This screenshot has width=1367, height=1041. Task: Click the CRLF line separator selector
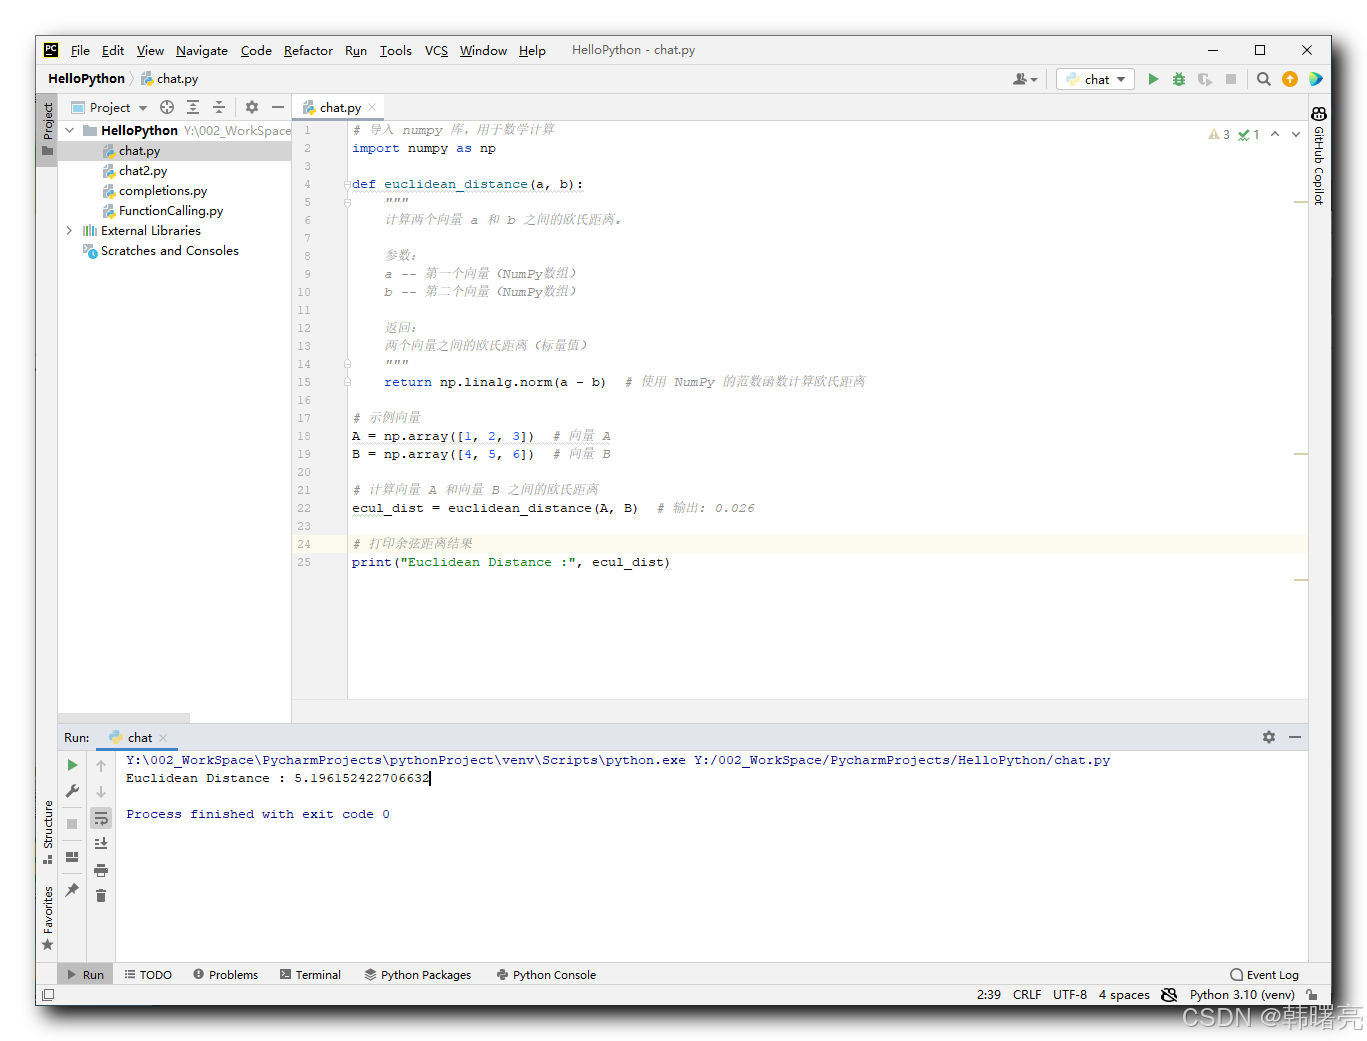tap(1027, 995)
